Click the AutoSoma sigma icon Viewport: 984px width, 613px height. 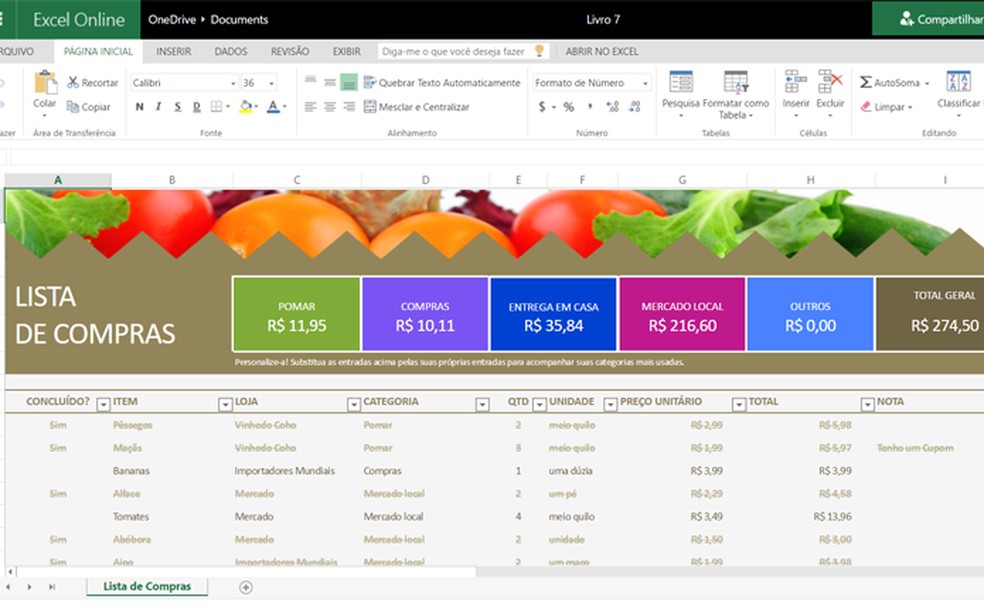click(x=866, y=83)
